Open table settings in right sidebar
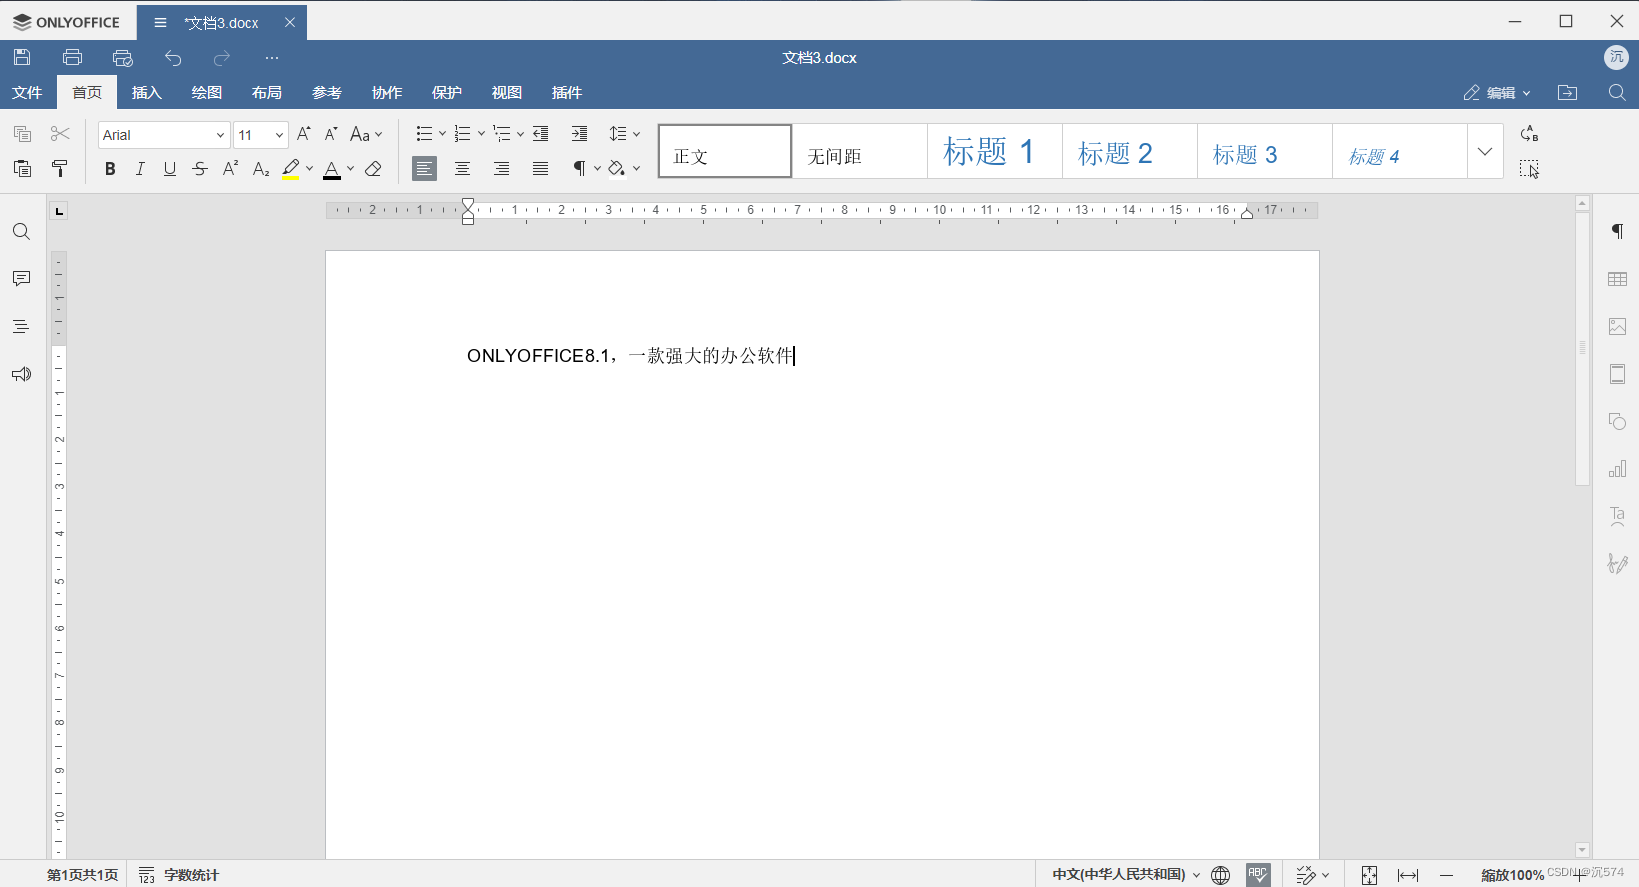1639x887 pixels. point(1617,279)
